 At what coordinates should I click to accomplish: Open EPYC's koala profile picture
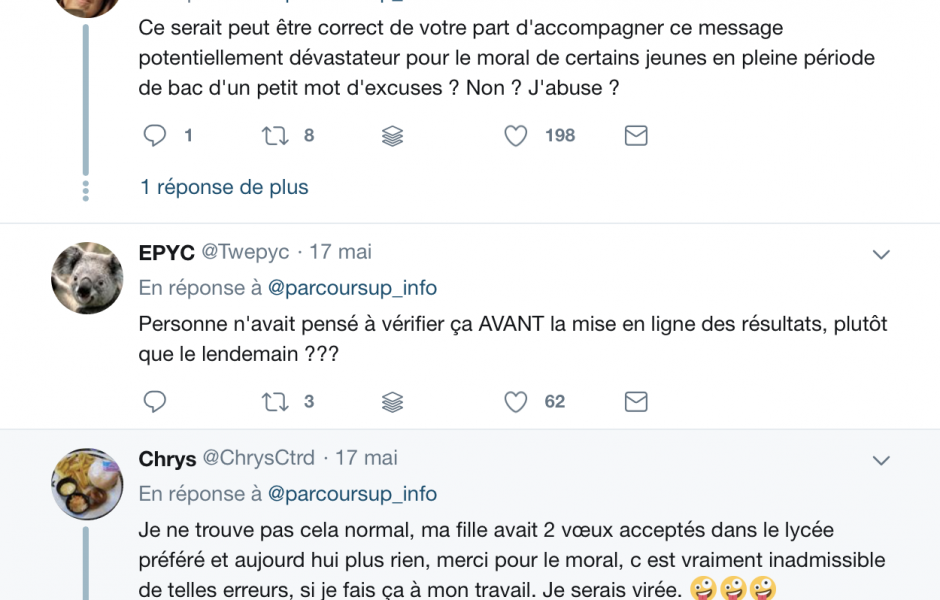(x=87, y=278)
